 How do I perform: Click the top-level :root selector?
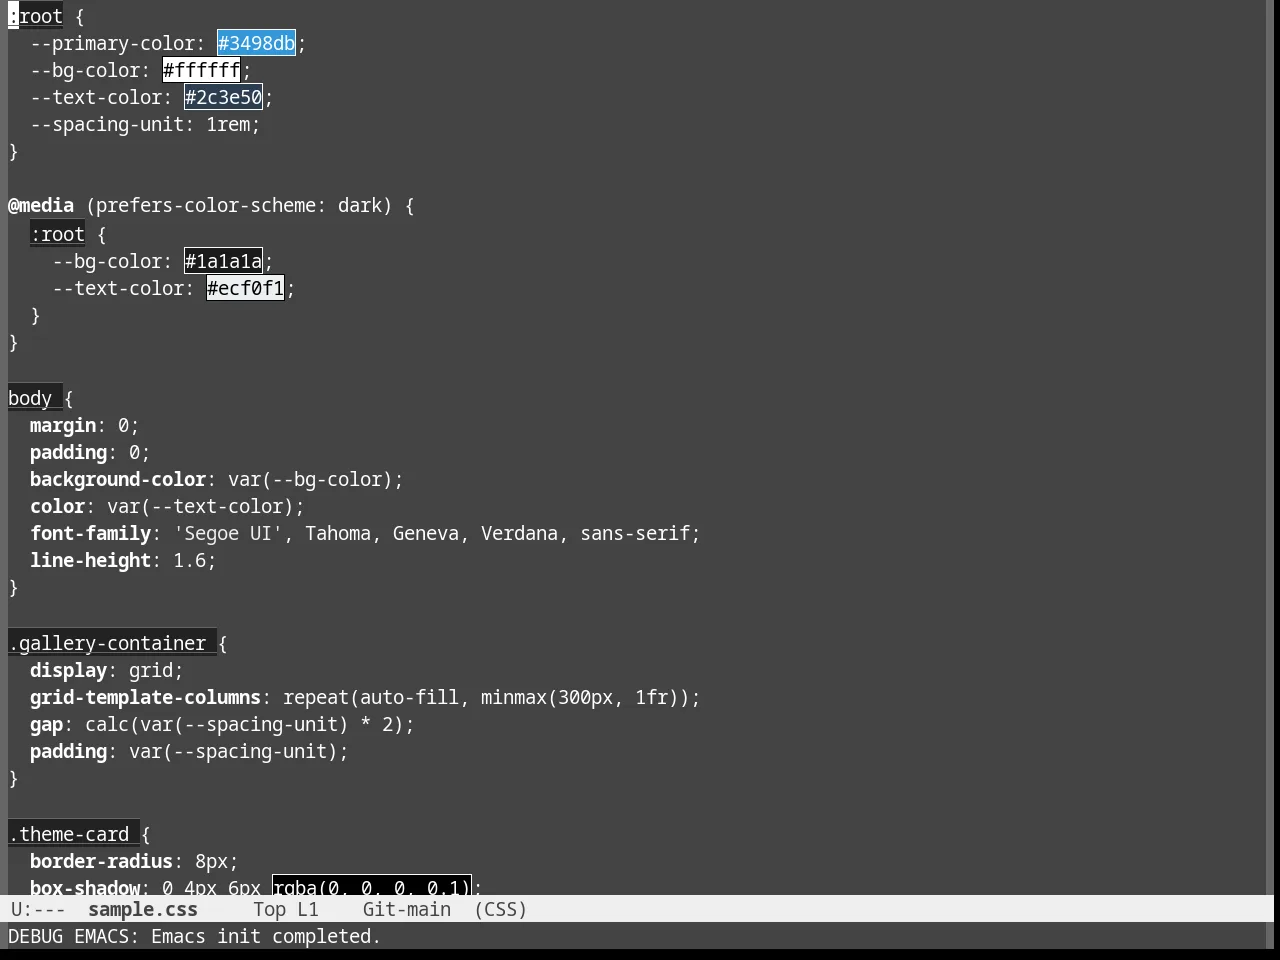pyautogui.click(x=35, y=16)
